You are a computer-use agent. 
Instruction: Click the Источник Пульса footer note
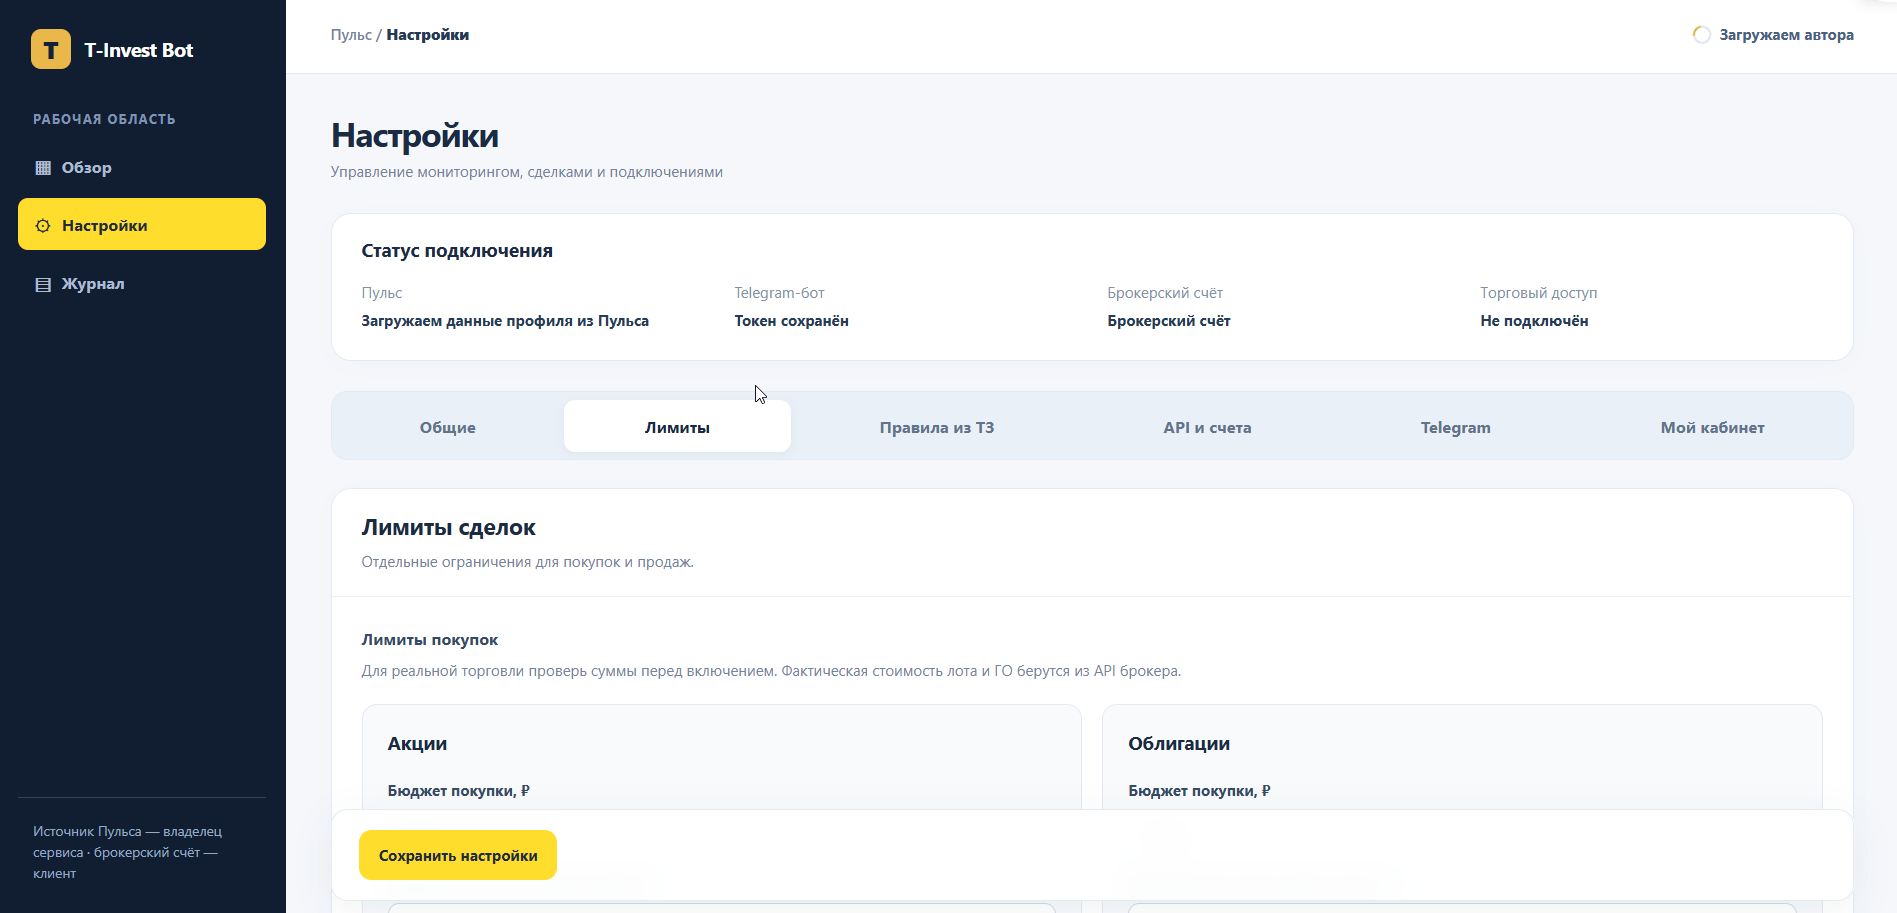click(x=128, y=852)
